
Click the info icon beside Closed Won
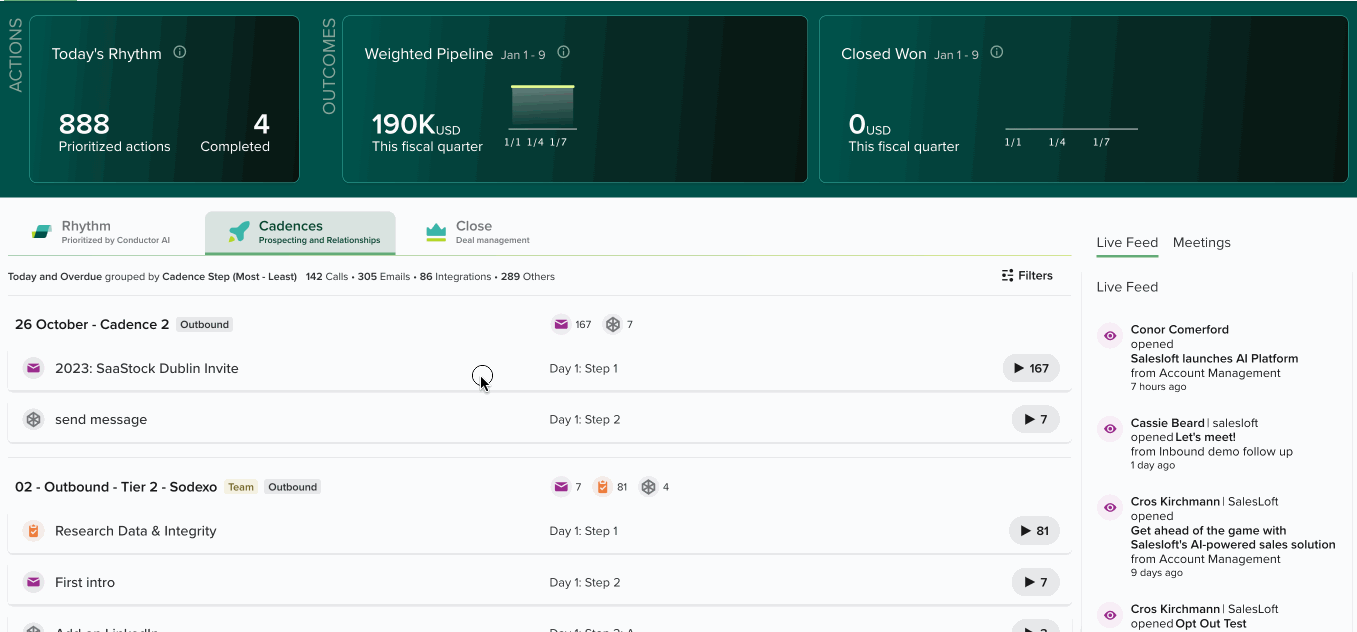pos(996,53)
